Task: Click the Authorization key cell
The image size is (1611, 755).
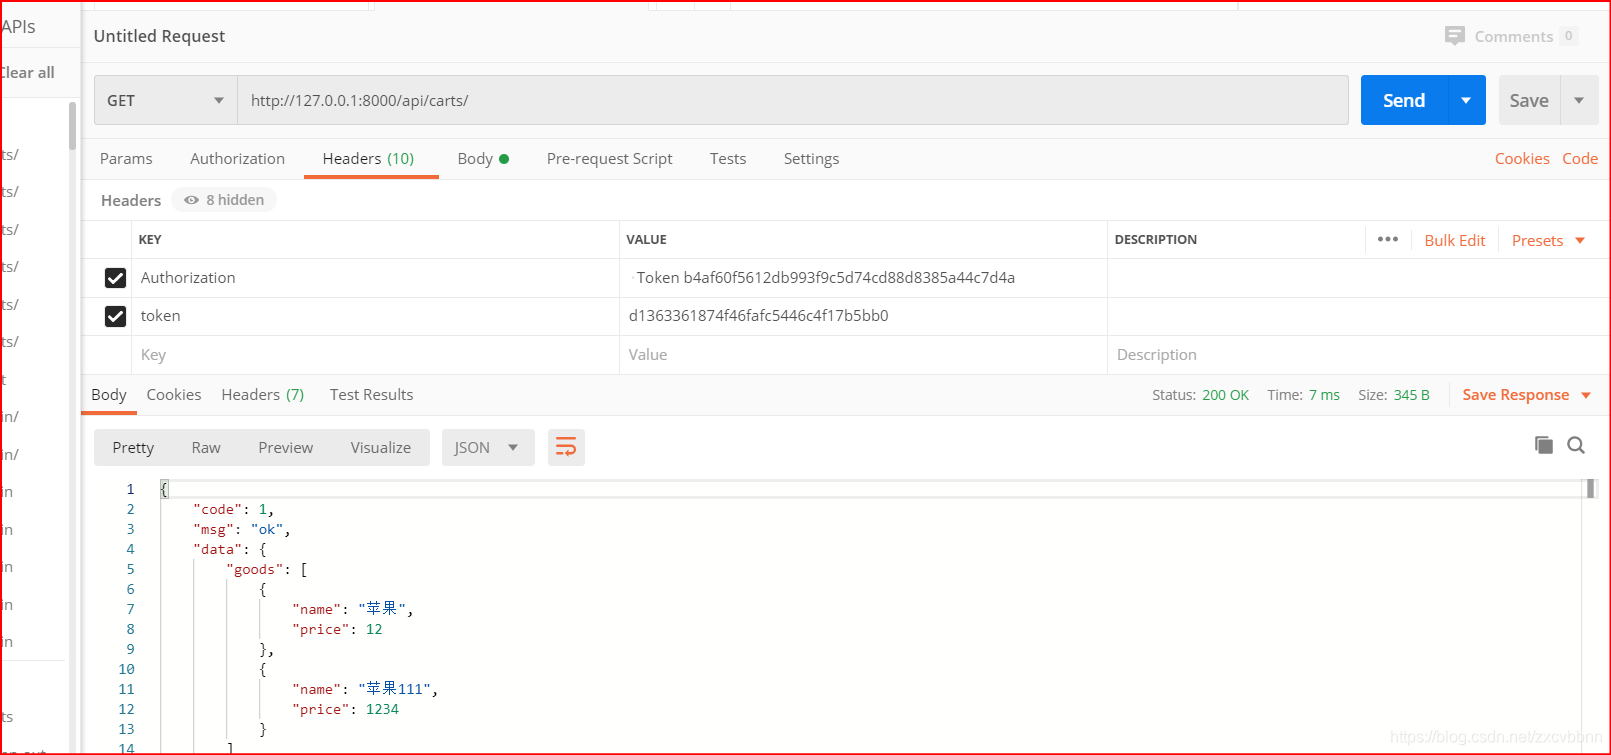Action: 375,278
